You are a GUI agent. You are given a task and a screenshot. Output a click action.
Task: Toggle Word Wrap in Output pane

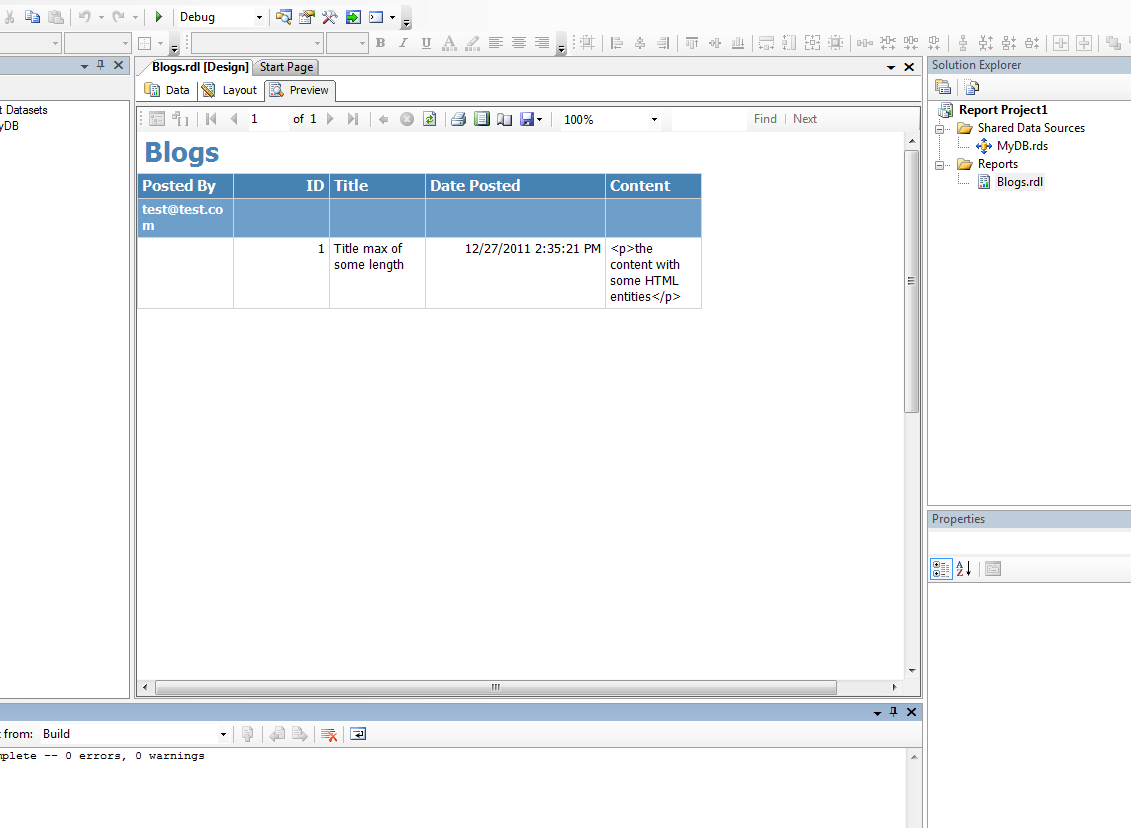pyautogui.click(x=358, y=734)
